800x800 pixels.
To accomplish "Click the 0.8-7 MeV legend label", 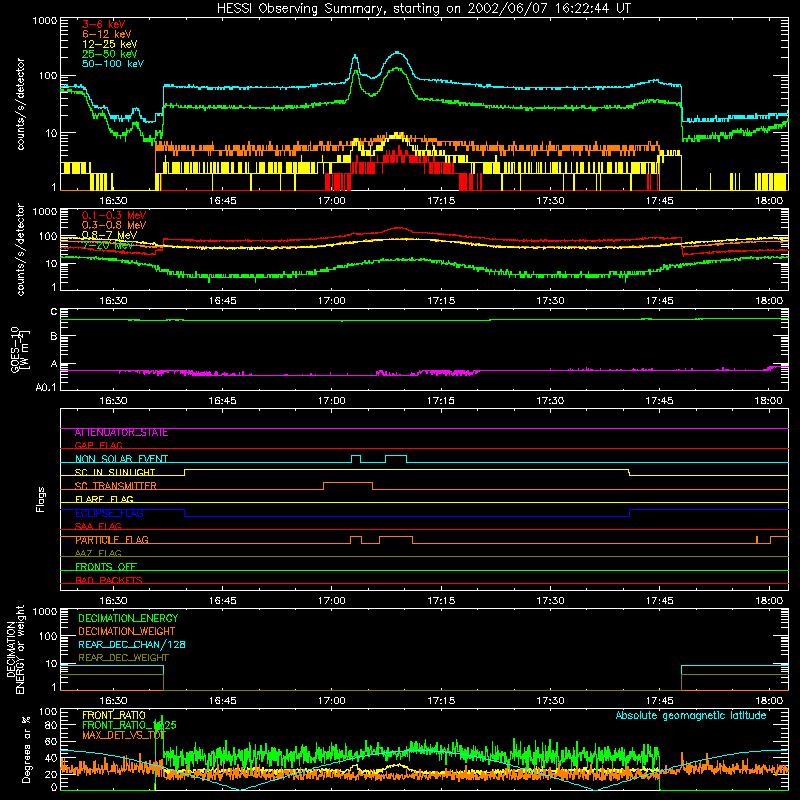I will [109, 235].
